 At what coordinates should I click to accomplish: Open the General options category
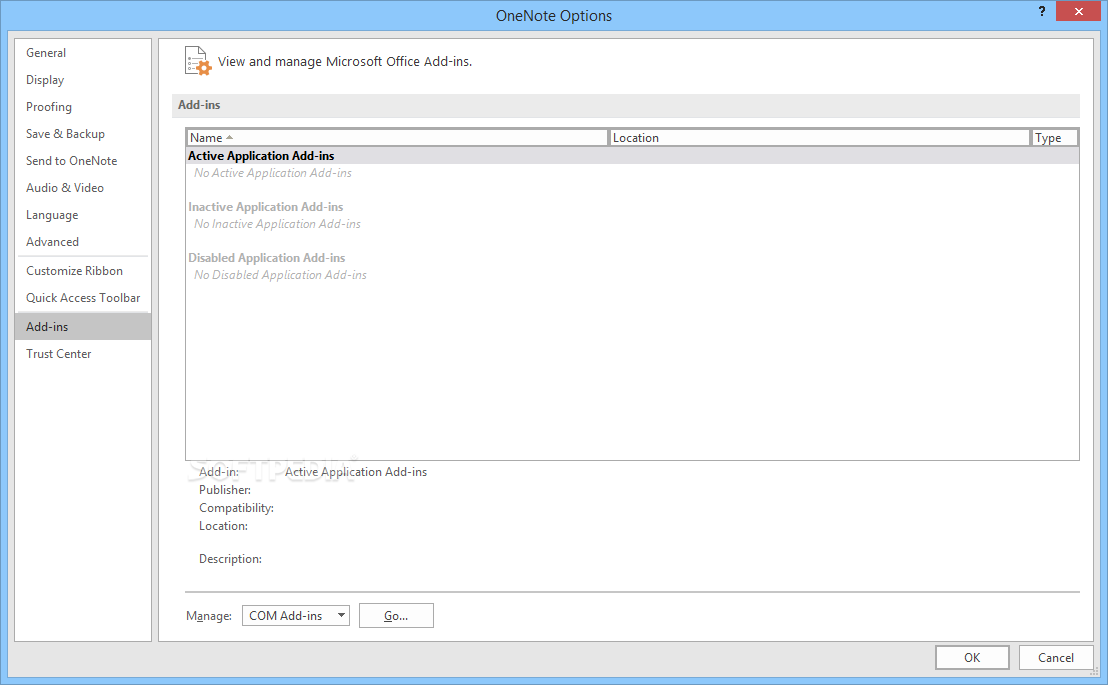pos(83,53)
